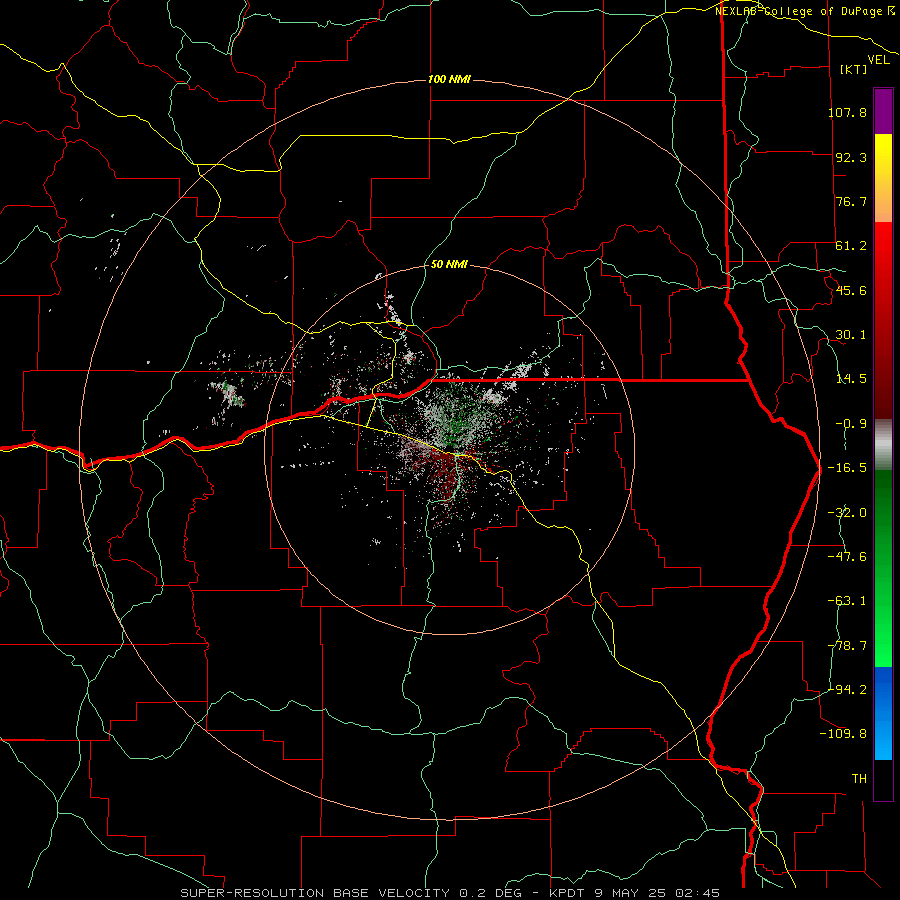Click the yellow-orange segment of the color bar
The width and height of the screenshot is (900, 900).
(x=883, y=178)
